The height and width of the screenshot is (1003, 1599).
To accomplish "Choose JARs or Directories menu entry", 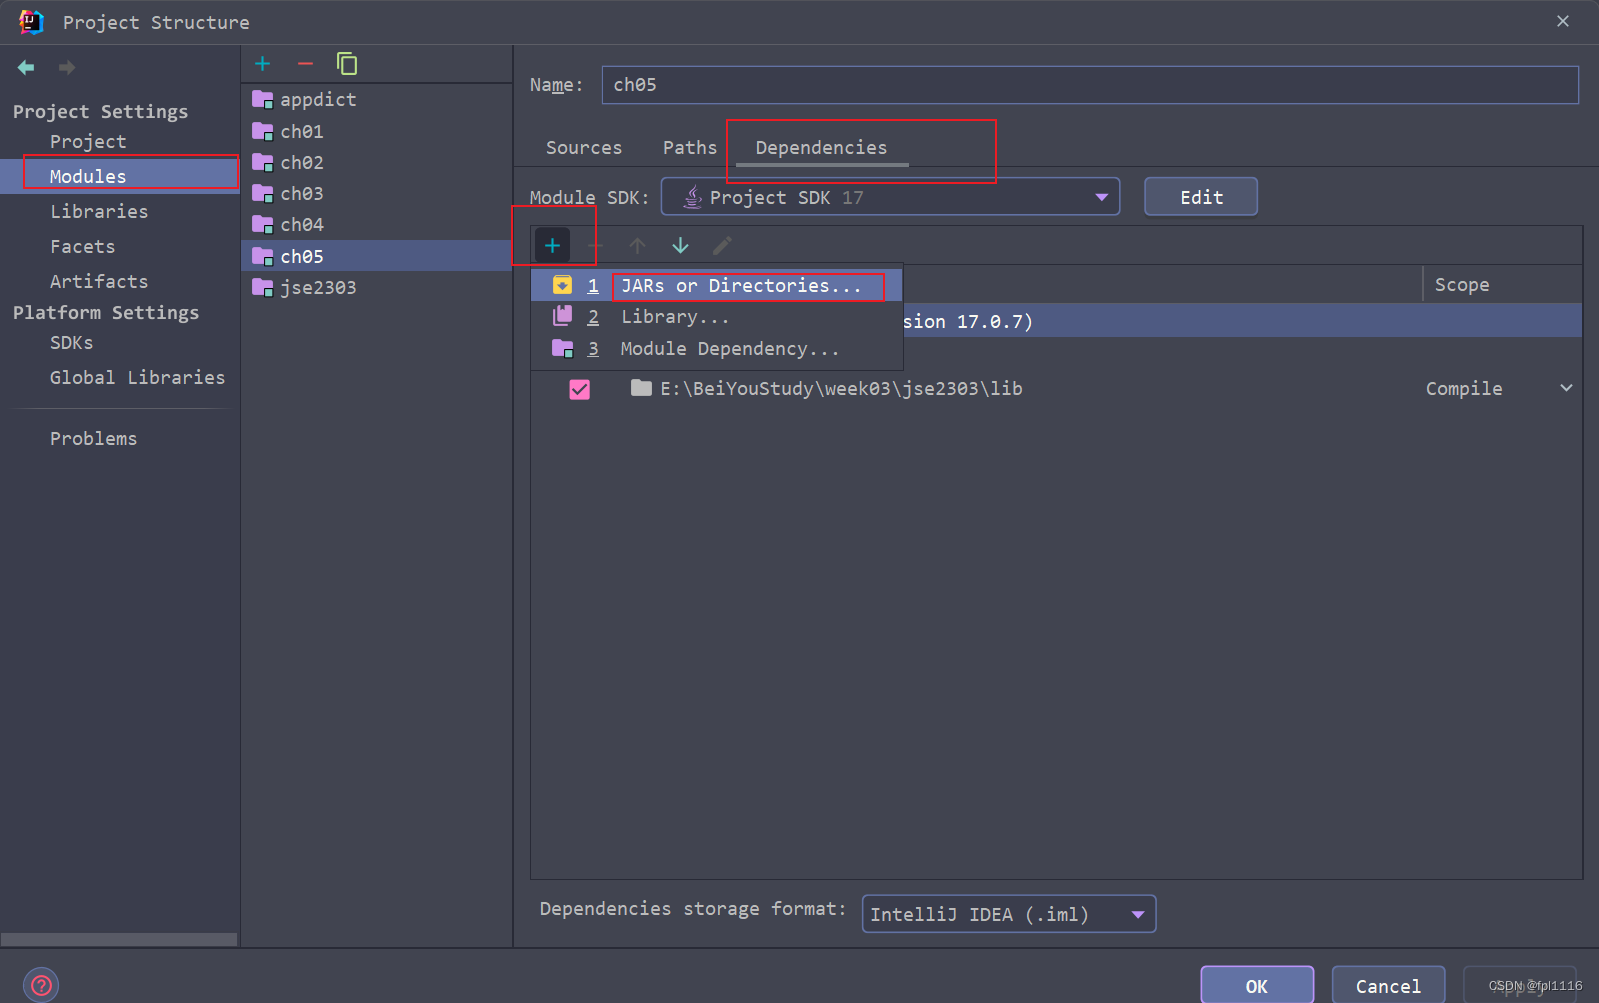I will [717, 286].
